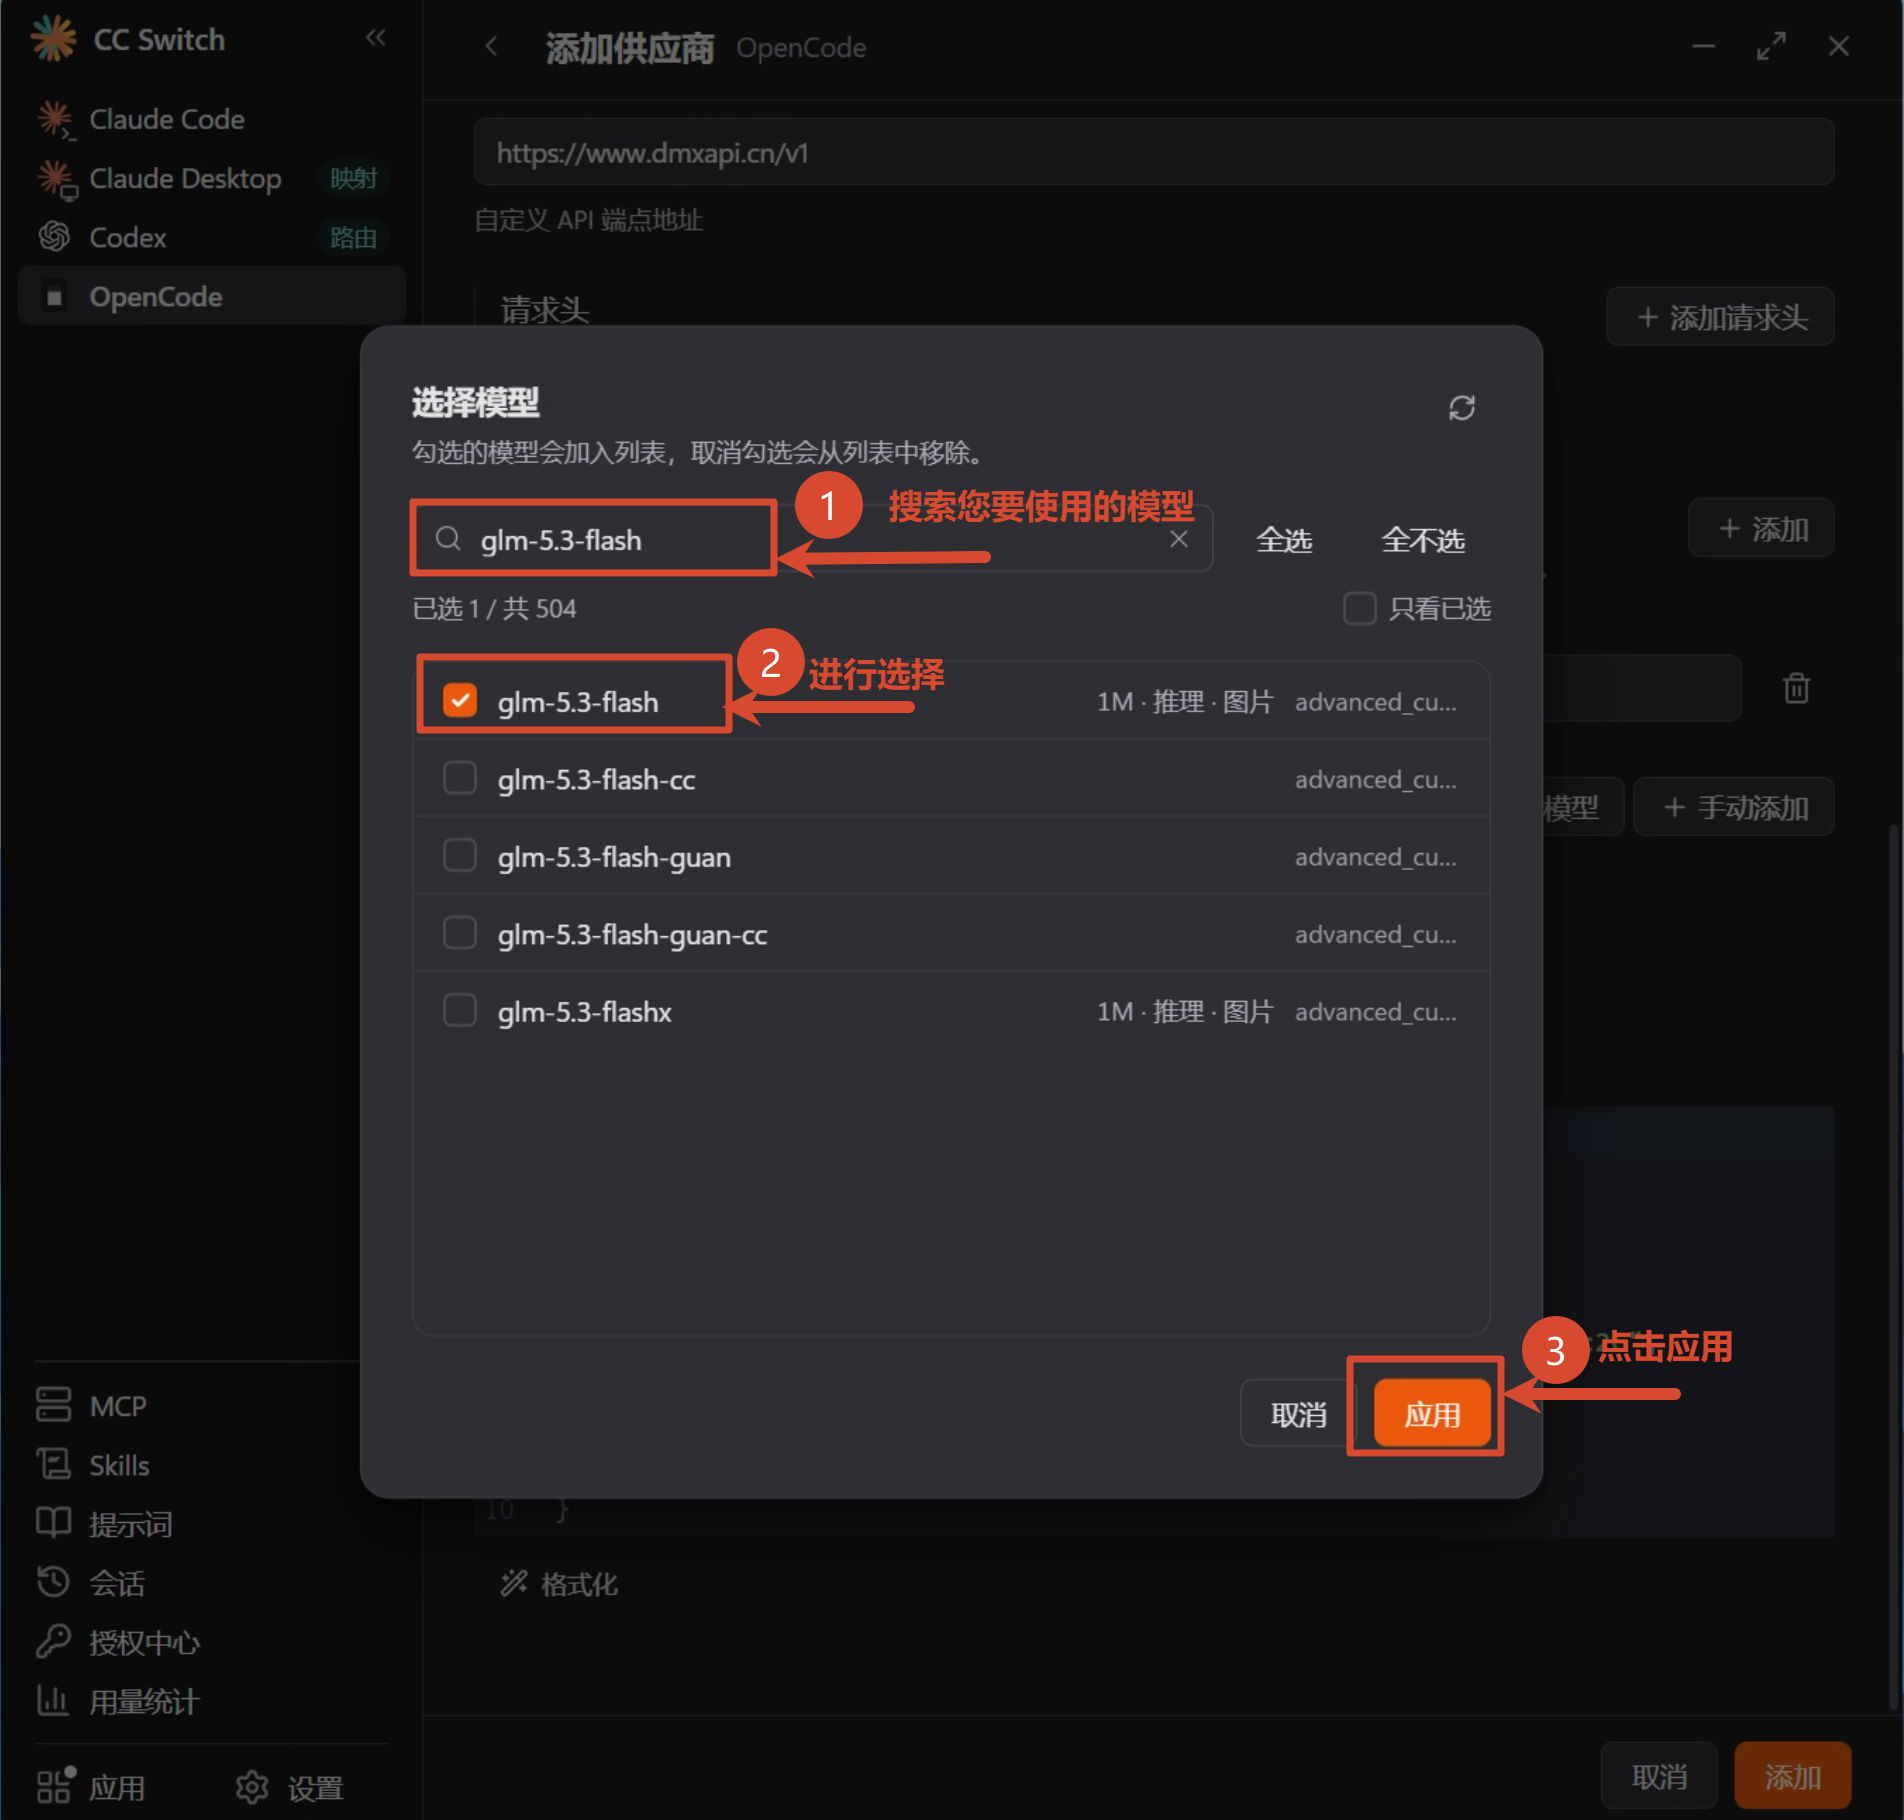Viewport: 1904px width, 1820px height.
Task: Clear the model search box with X
Action: pyautogui.click(x=1179, y=539)
